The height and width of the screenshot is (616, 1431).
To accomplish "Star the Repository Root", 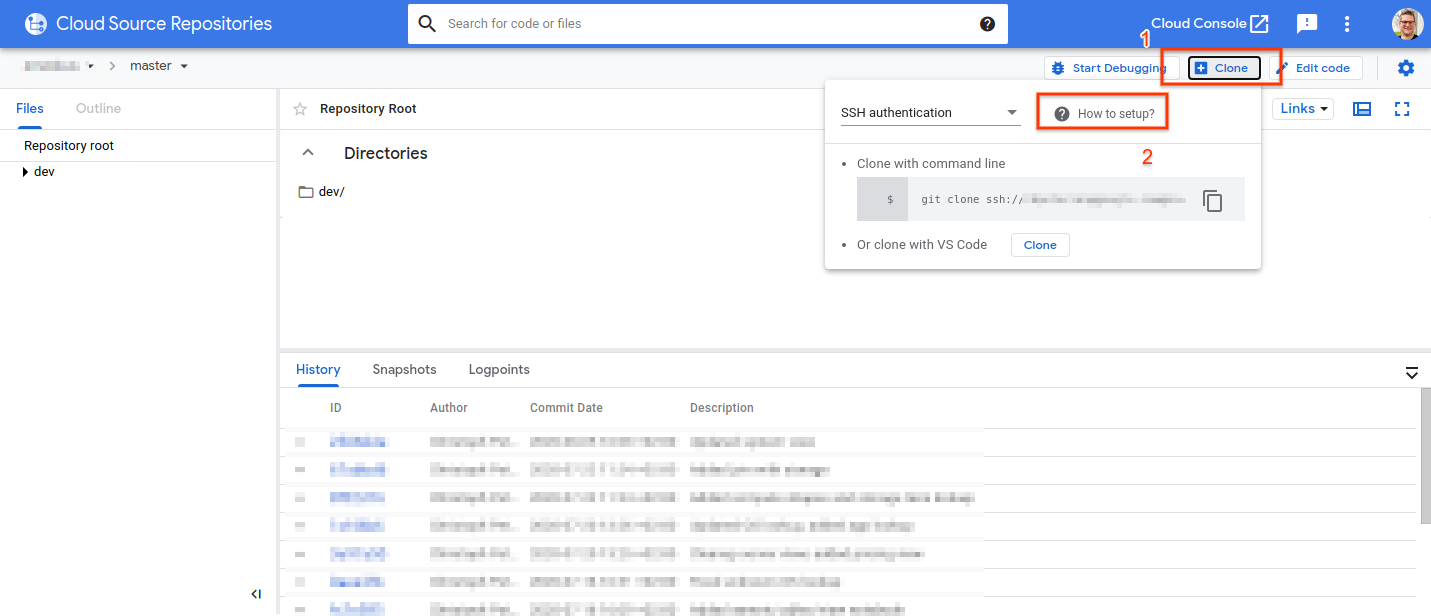I will [300, 109].
